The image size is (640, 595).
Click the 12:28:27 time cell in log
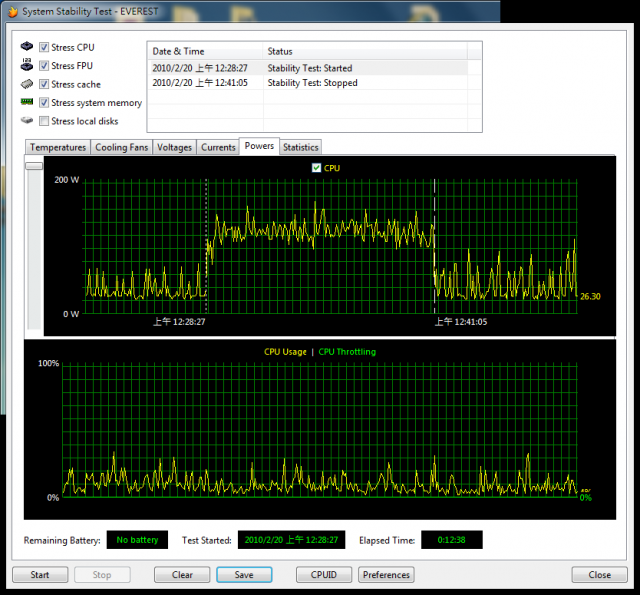click(200, 68)
